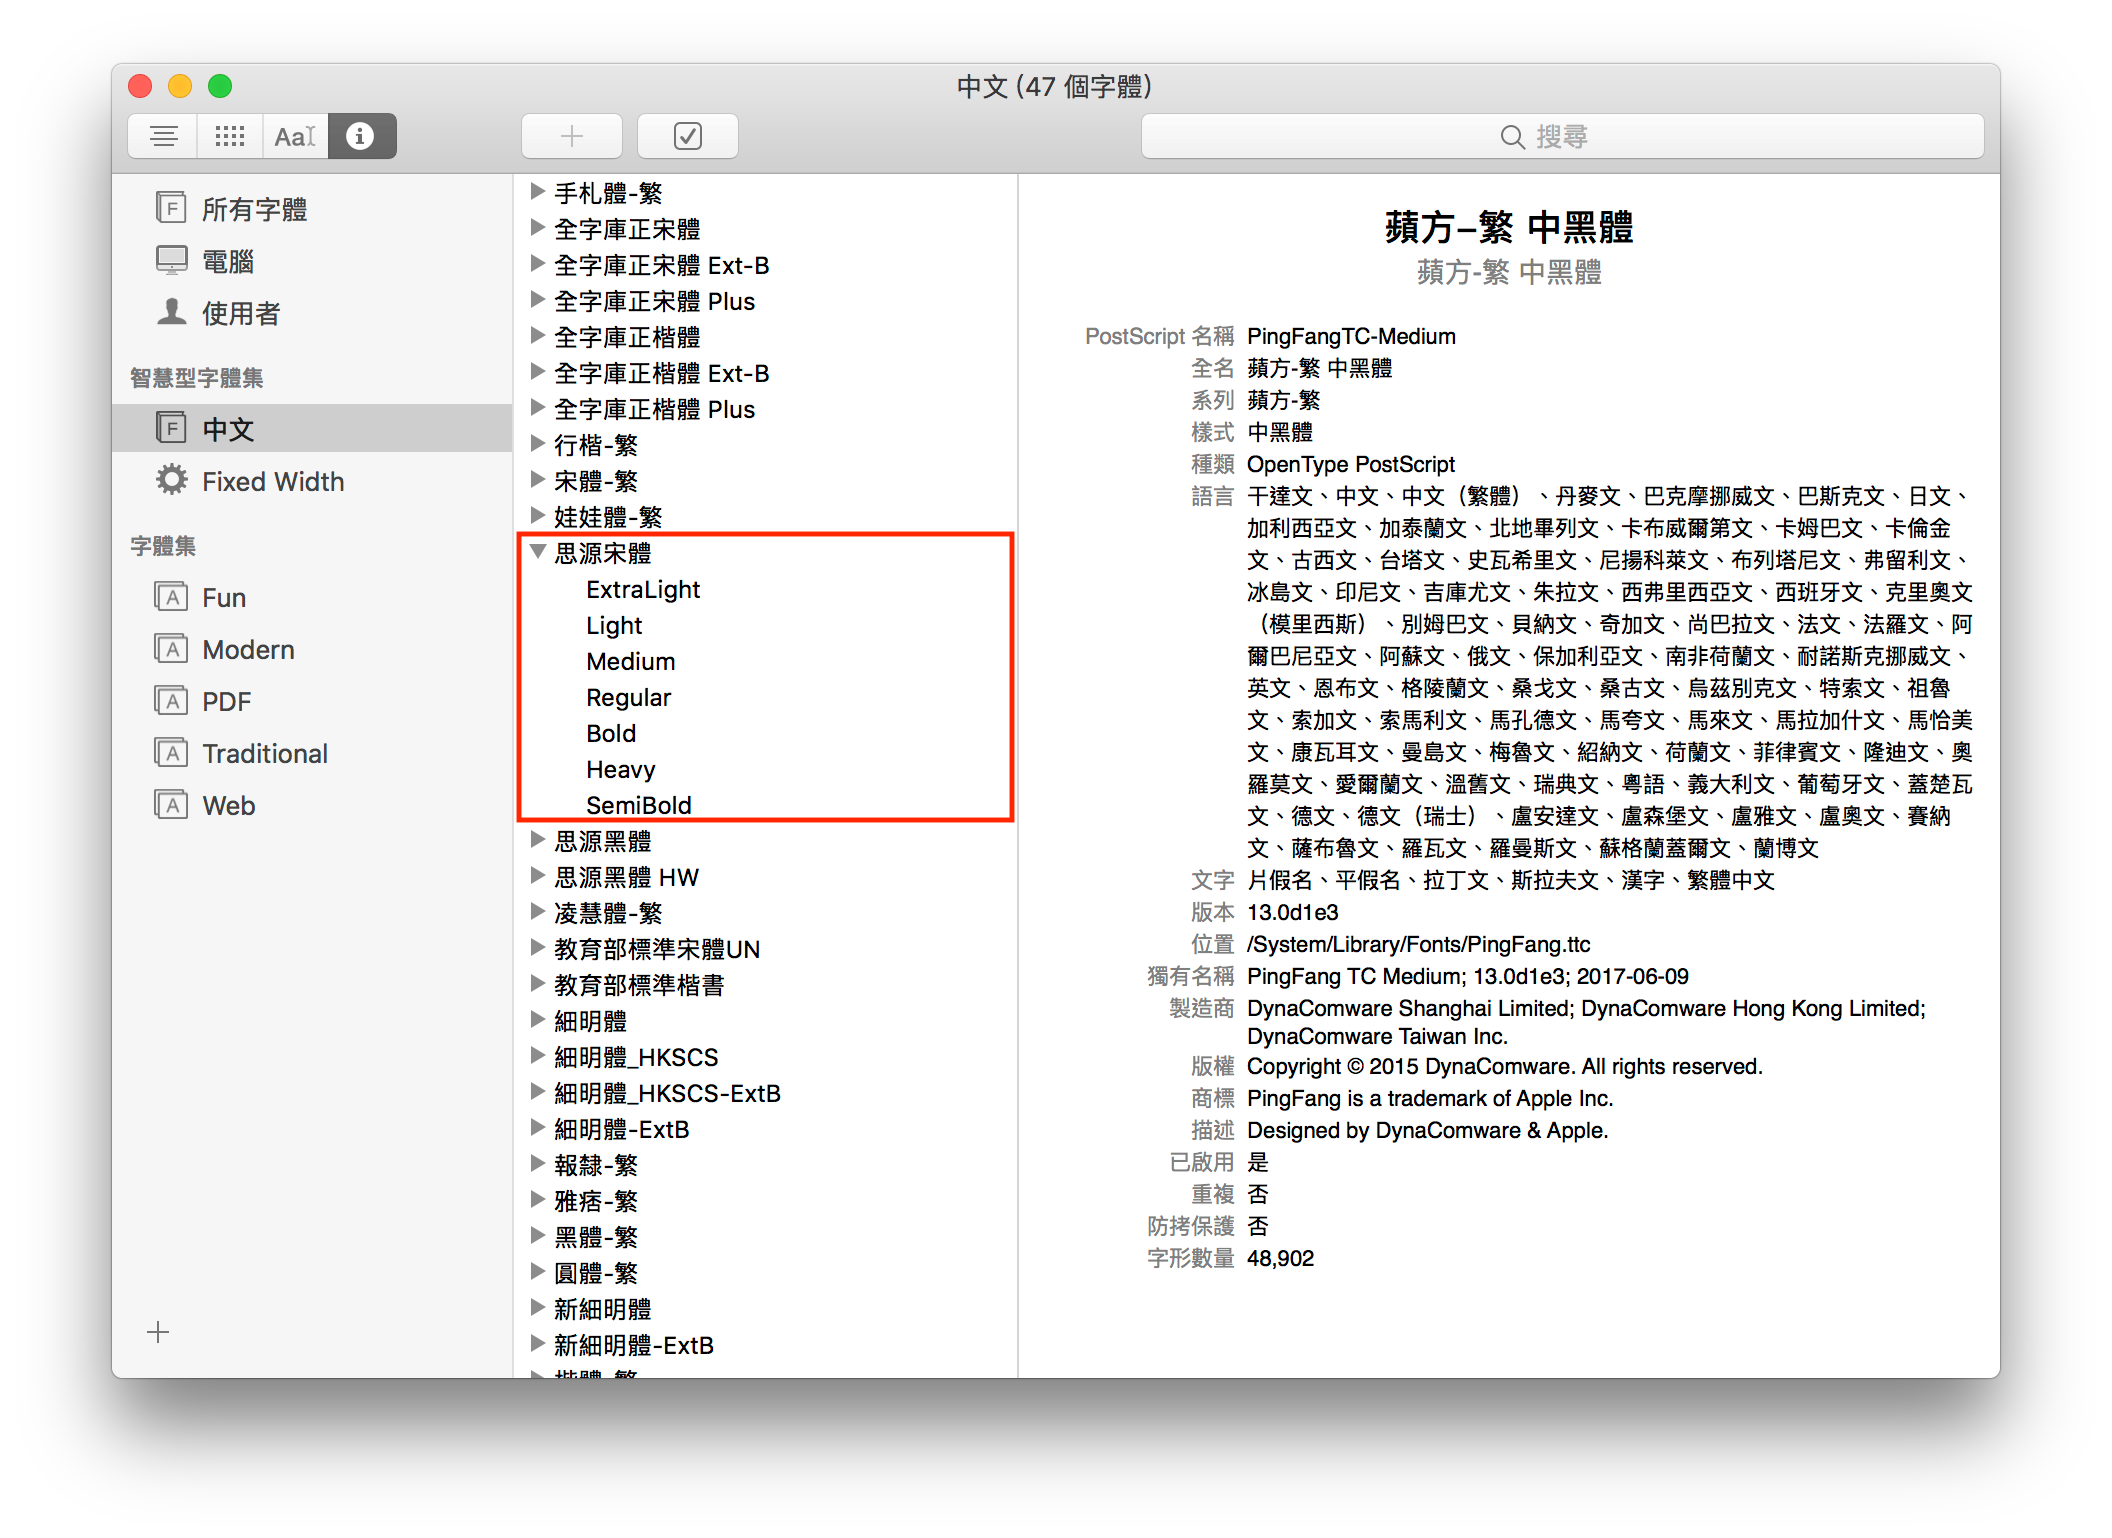
Task: Click the 蘋方-繁 中黑體 heading
Action: click(x=1509, y=227)
